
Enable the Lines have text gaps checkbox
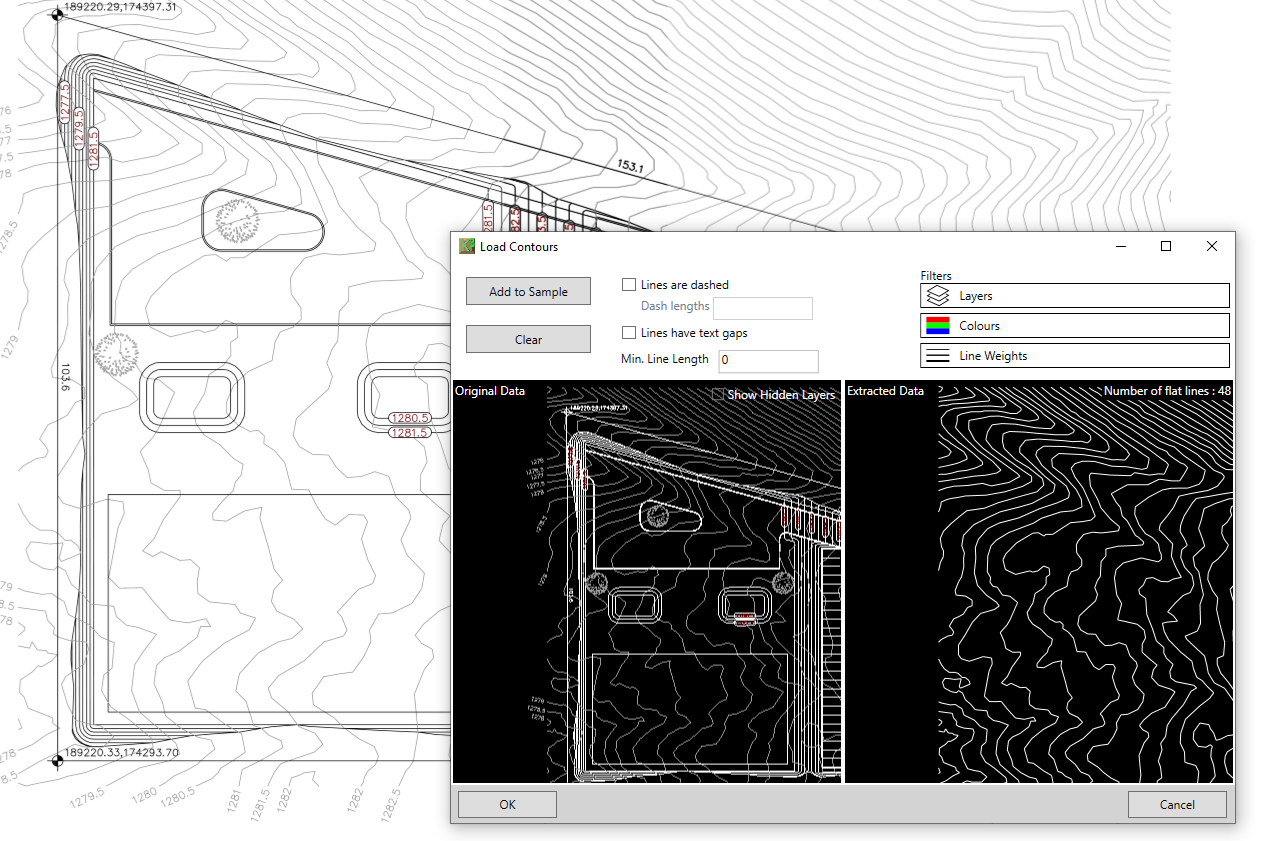coord(629,332)
